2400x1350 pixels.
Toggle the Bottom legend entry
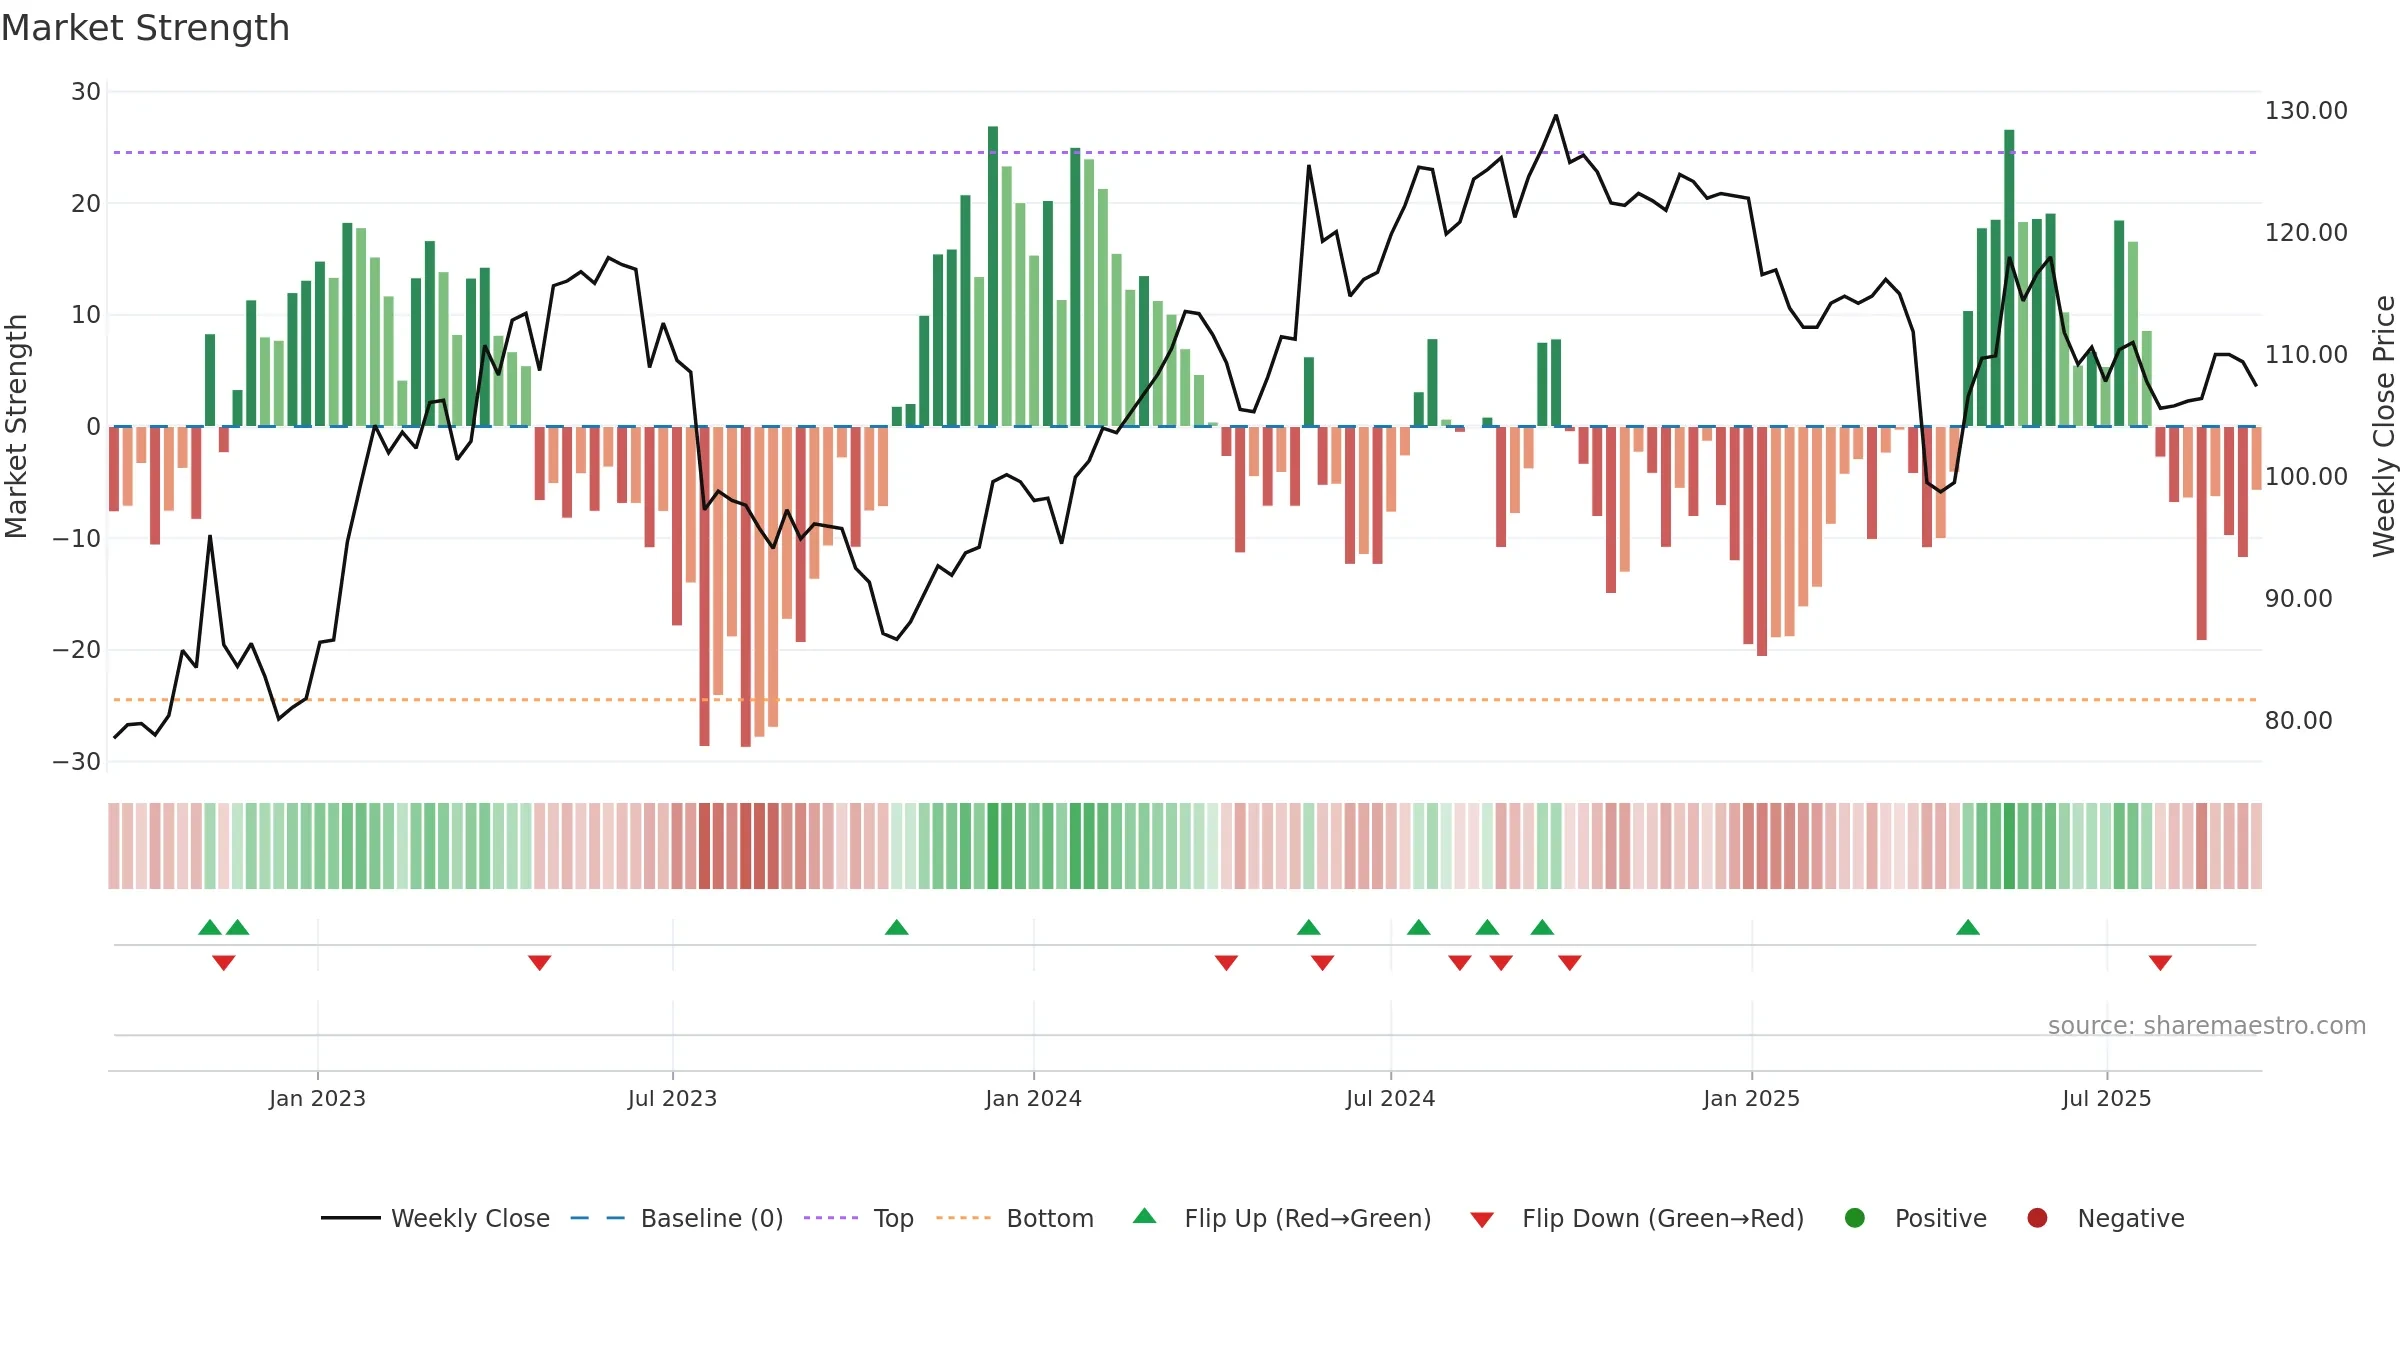tap(1015, 1218)
